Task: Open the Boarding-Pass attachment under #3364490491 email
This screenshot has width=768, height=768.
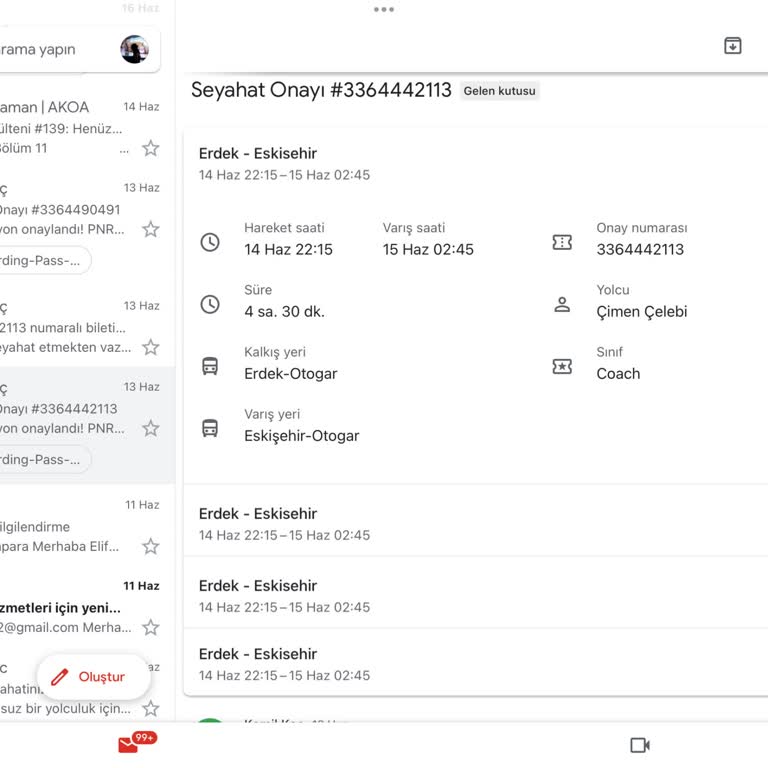Action: [44, 261]
